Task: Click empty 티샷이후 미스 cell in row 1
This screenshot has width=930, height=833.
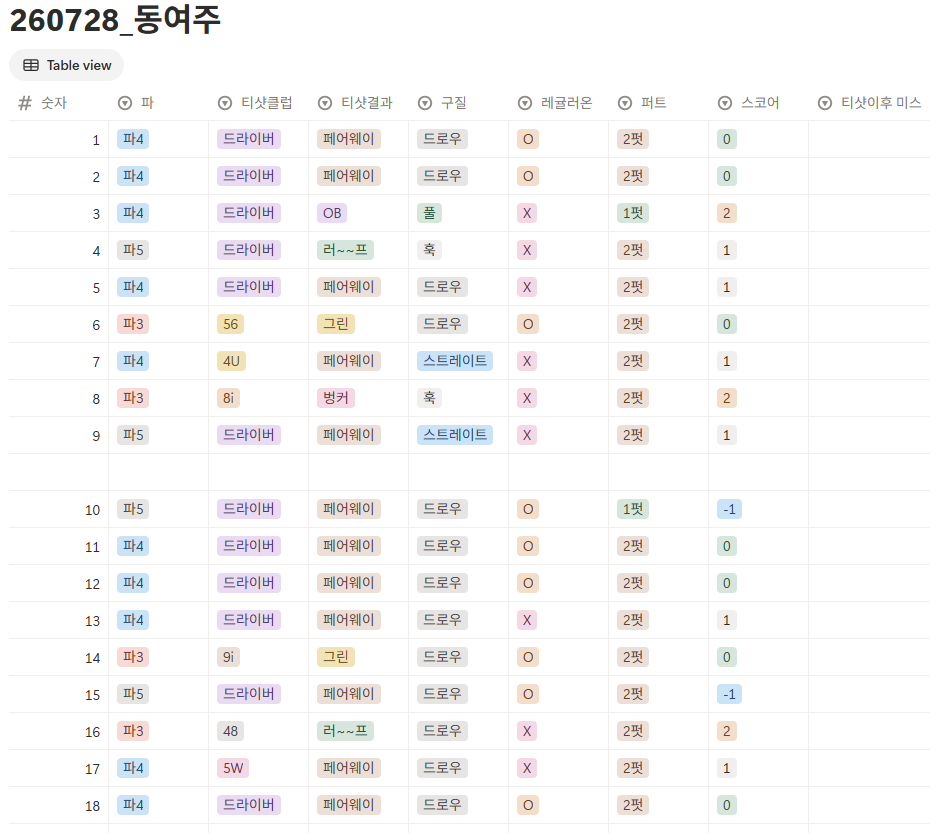Action: tap(870, 139)
